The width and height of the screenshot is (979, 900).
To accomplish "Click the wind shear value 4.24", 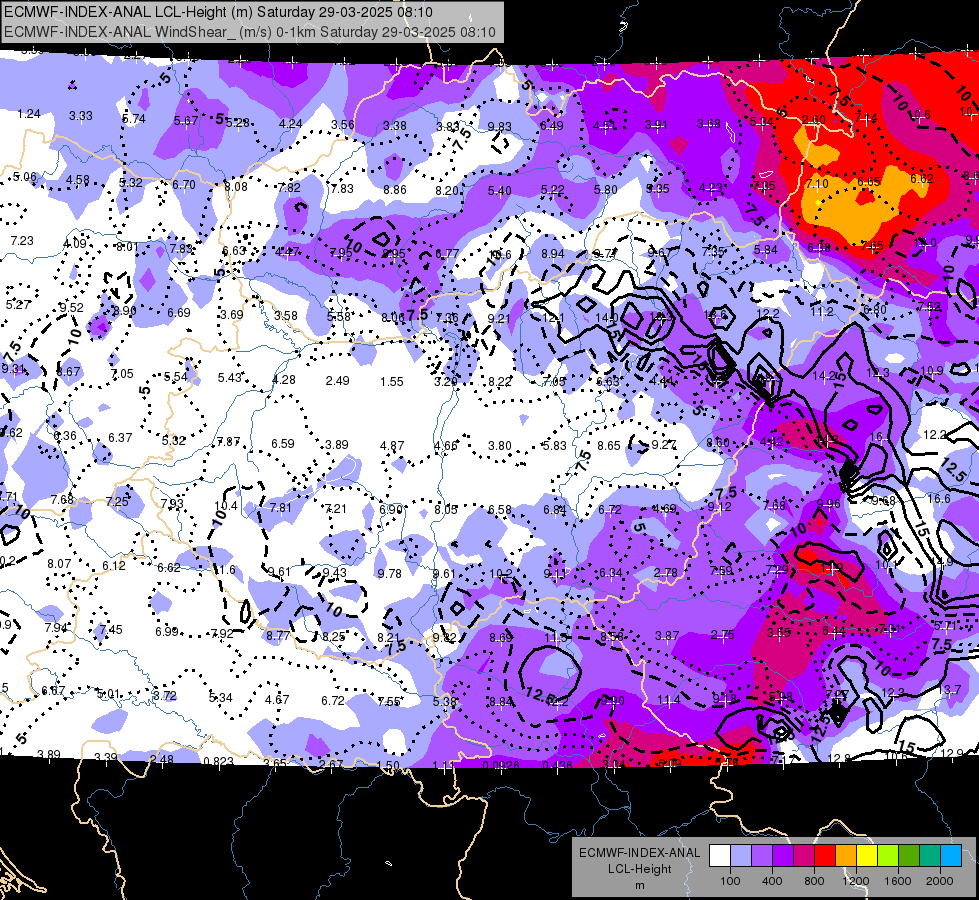I will pos(290,124).
